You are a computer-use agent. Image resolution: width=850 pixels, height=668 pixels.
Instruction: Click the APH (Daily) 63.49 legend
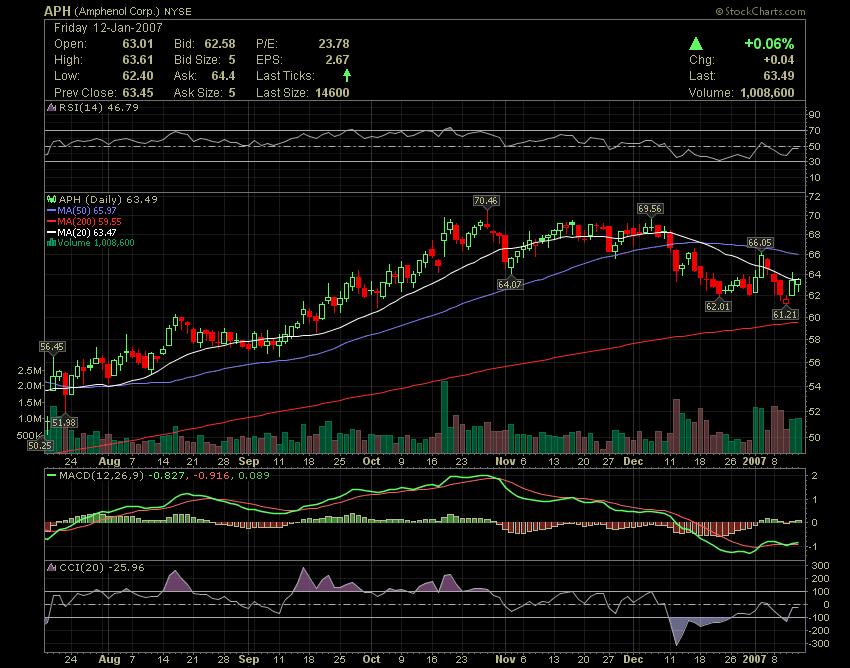(x=108, y=200)
